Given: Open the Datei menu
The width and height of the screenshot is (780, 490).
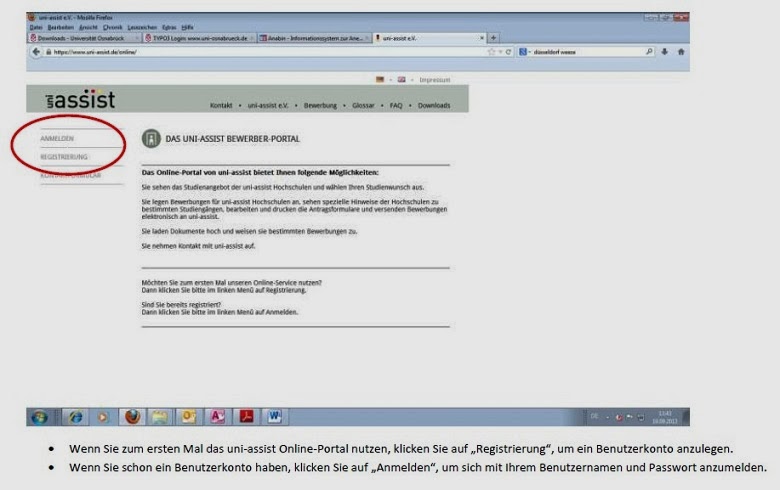Looking at the screenshot, I should 36,27.
